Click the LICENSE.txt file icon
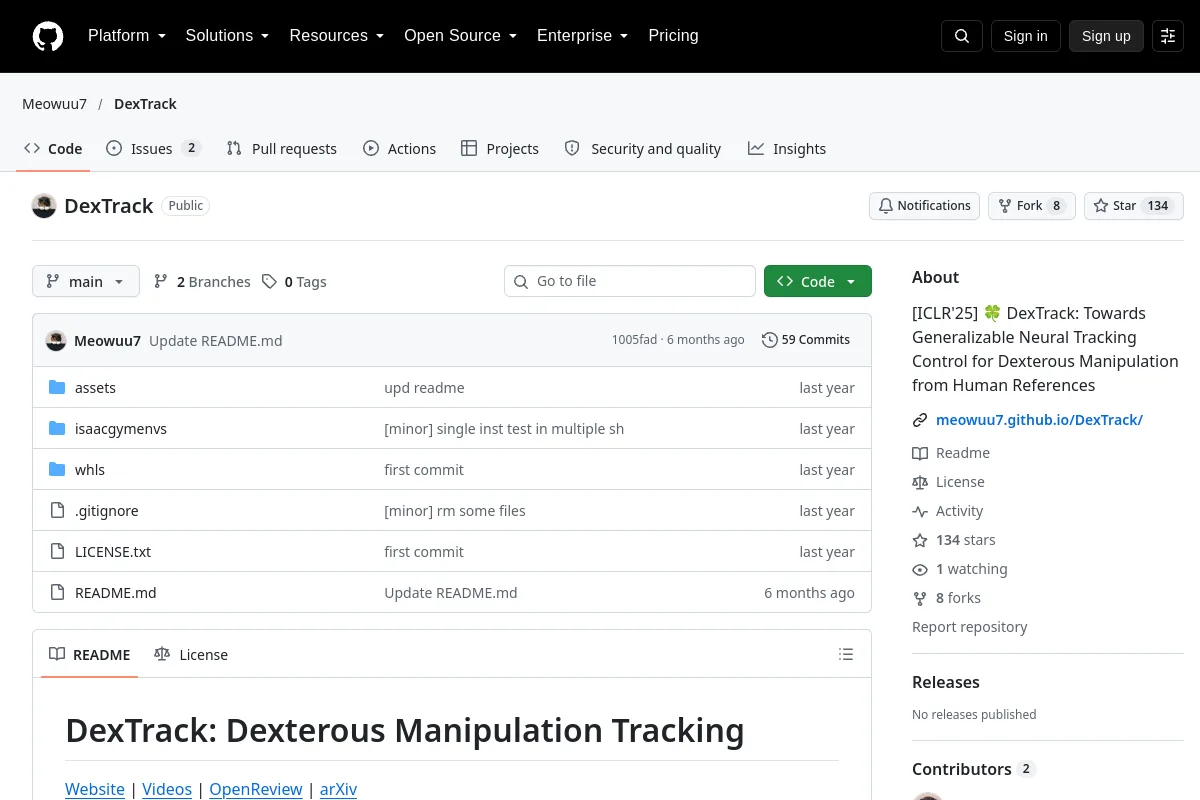The height and width of the screenshot is (800, 1200). 57,552
